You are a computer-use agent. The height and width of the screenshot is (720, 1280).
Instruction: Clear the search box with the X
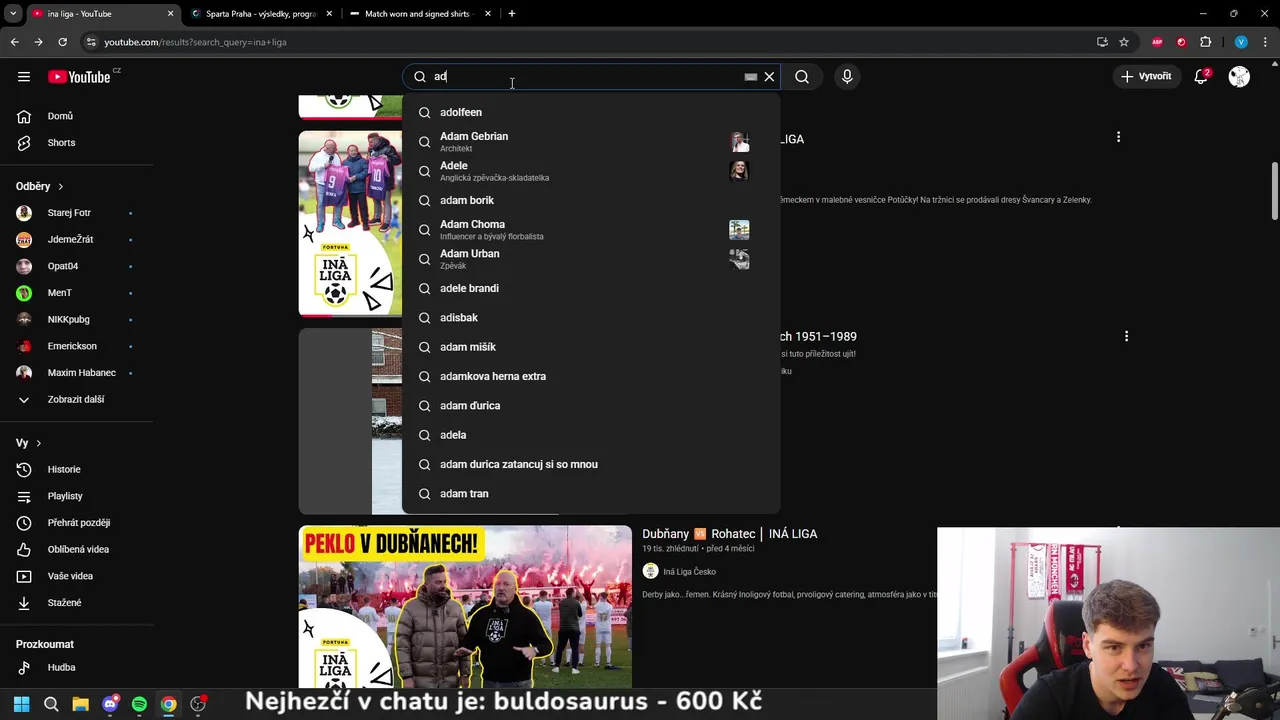[x=769, y=77]
